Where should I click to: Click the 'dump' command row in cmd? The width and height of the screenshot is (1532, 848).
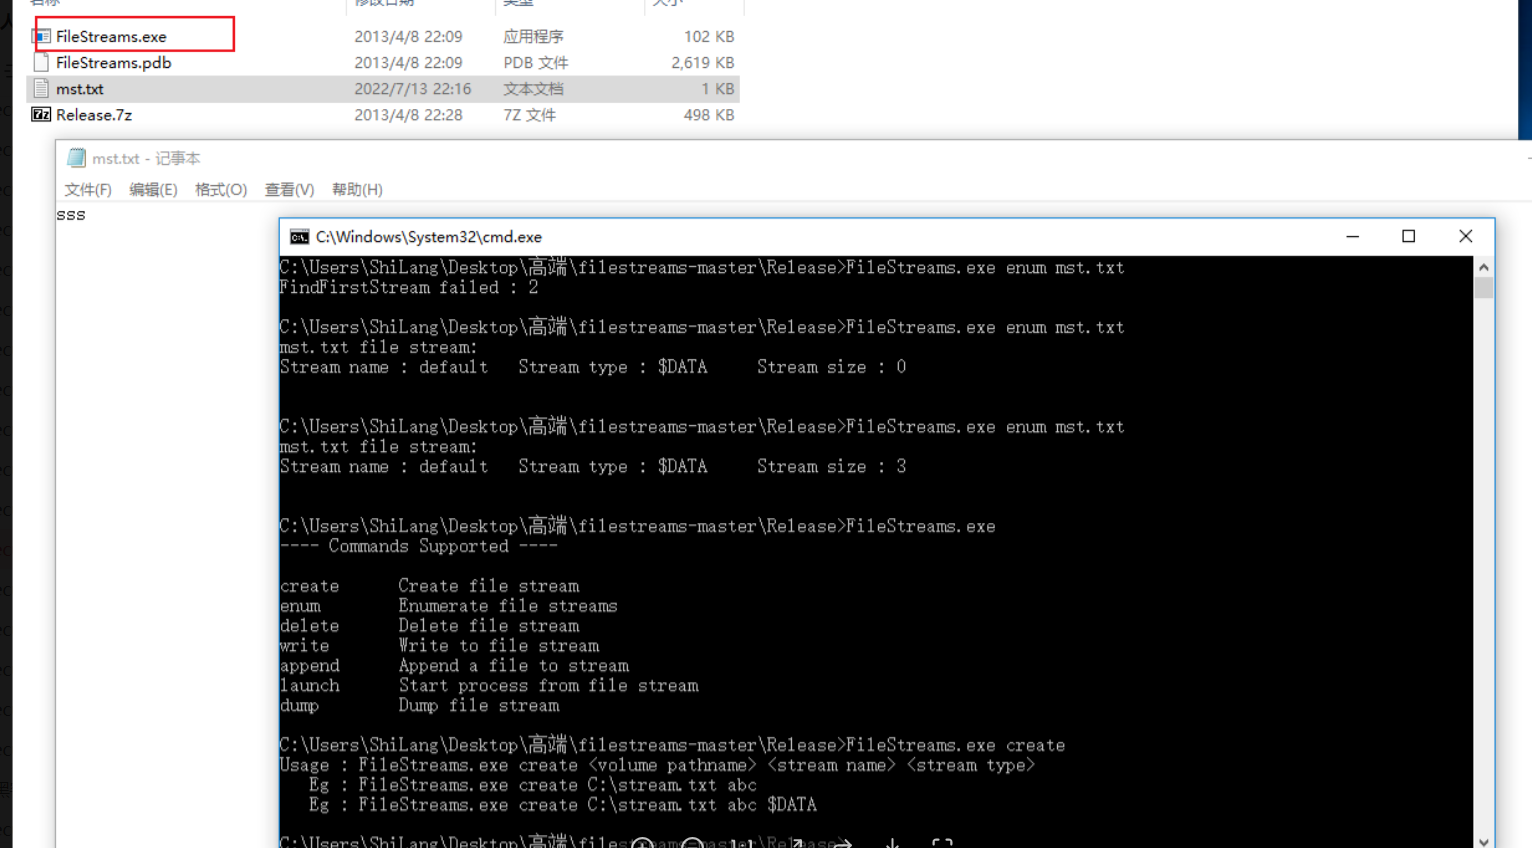420,706
